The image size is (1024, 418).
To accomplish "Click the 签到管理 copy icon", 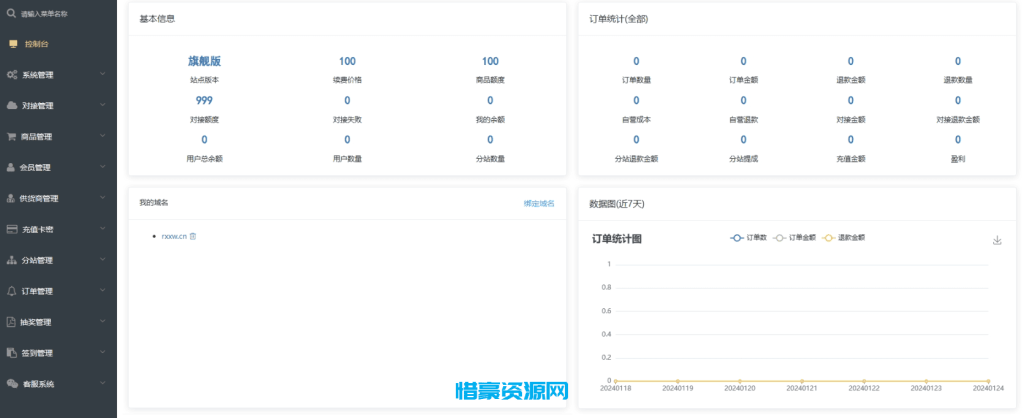I will tap(11, 353).
